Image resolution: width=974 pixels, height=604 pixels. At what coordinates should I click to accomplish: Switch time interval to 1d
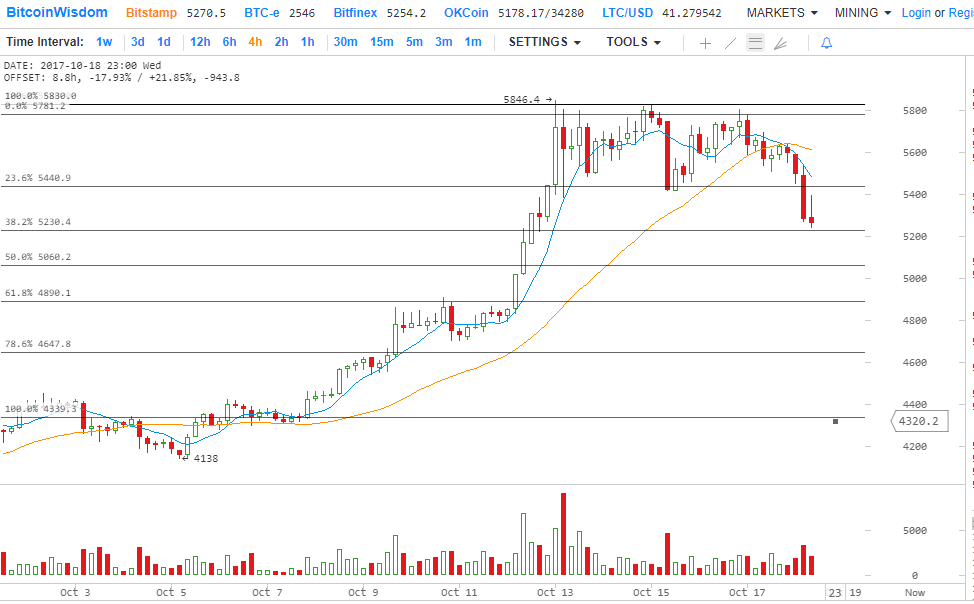163,42
